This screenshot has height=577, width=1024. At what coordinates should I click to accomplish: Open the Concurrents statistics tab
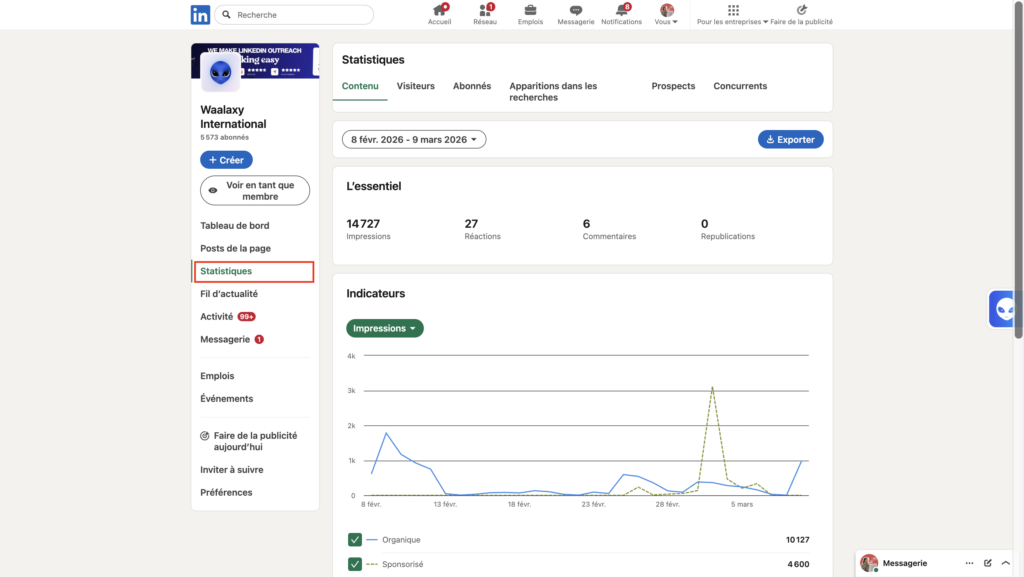point(739,86)
